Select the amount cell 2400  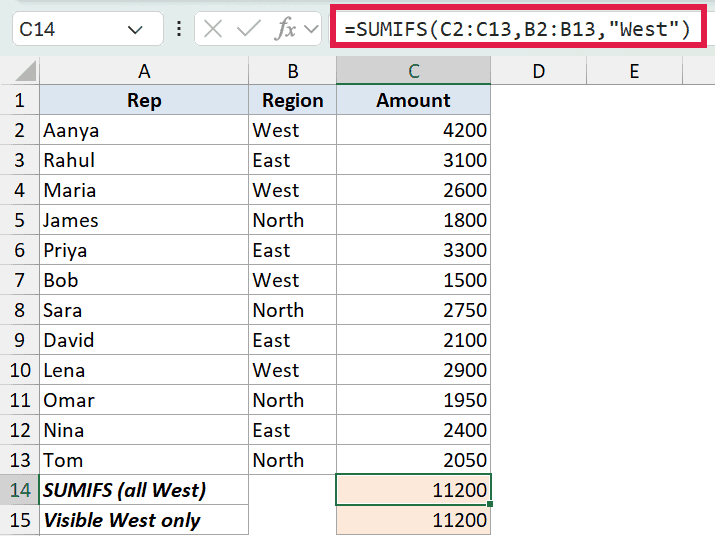pyautogui.click(x=414, y=430)
